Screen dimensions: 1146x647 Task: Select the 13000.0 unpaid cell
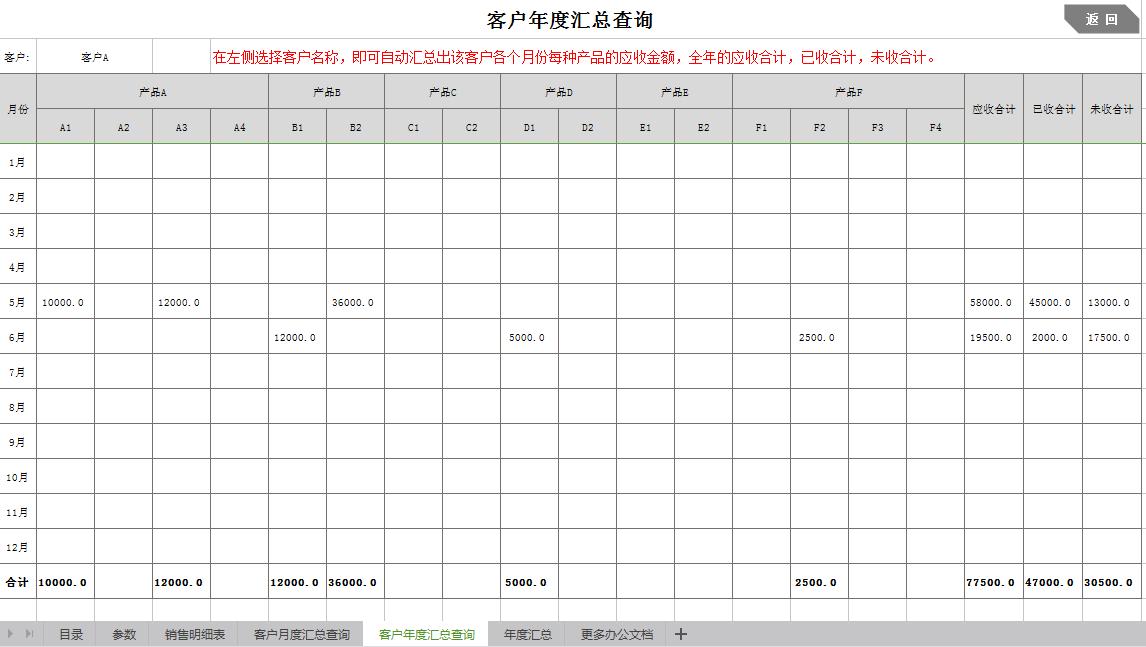[1112, 302]
